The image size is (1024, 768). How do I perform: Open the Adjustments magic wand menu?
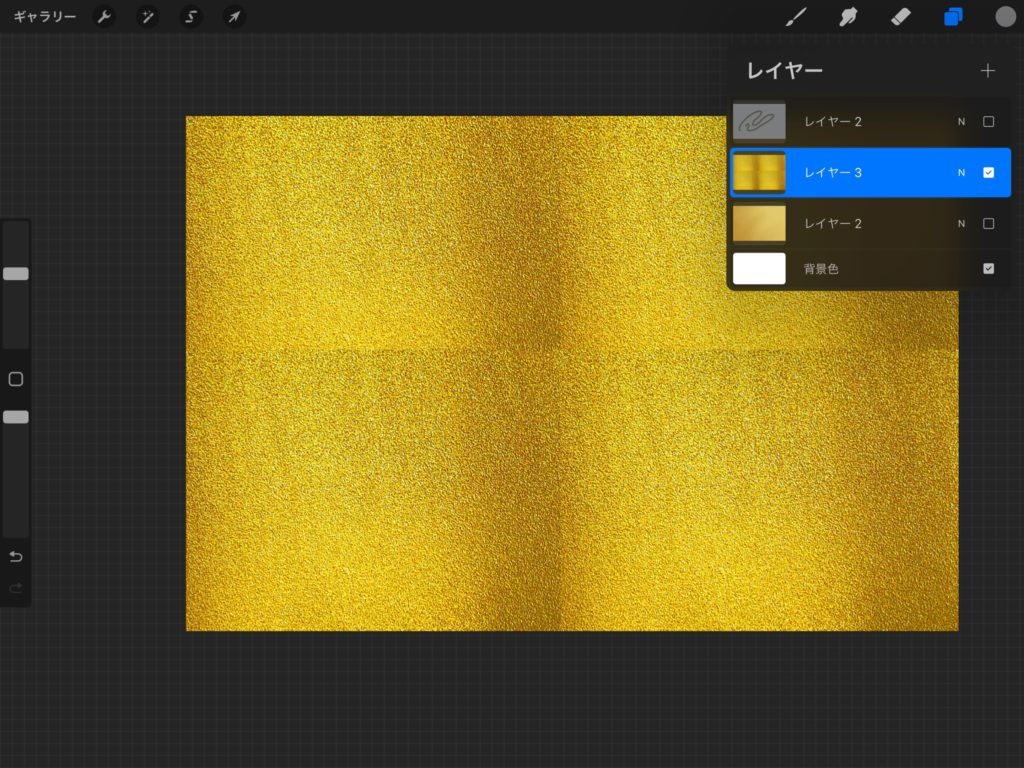pos(147,17)
